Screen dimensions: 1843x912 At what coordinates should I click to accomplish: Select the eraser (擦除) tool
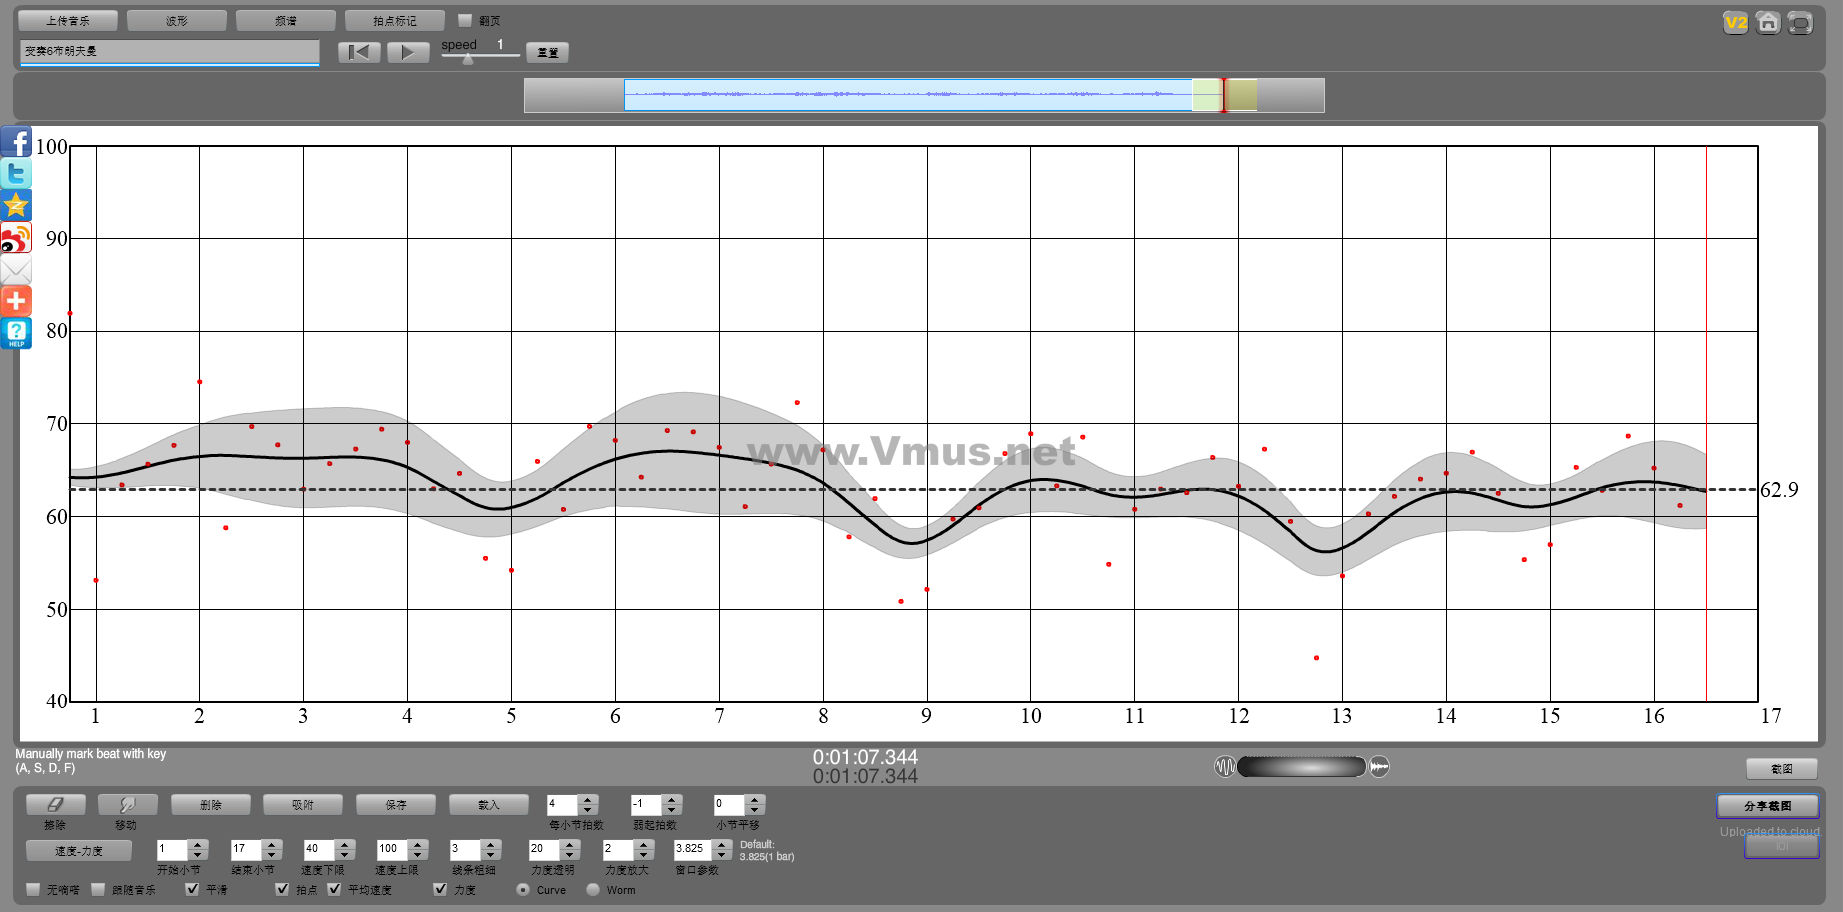(x=55, y=805)
